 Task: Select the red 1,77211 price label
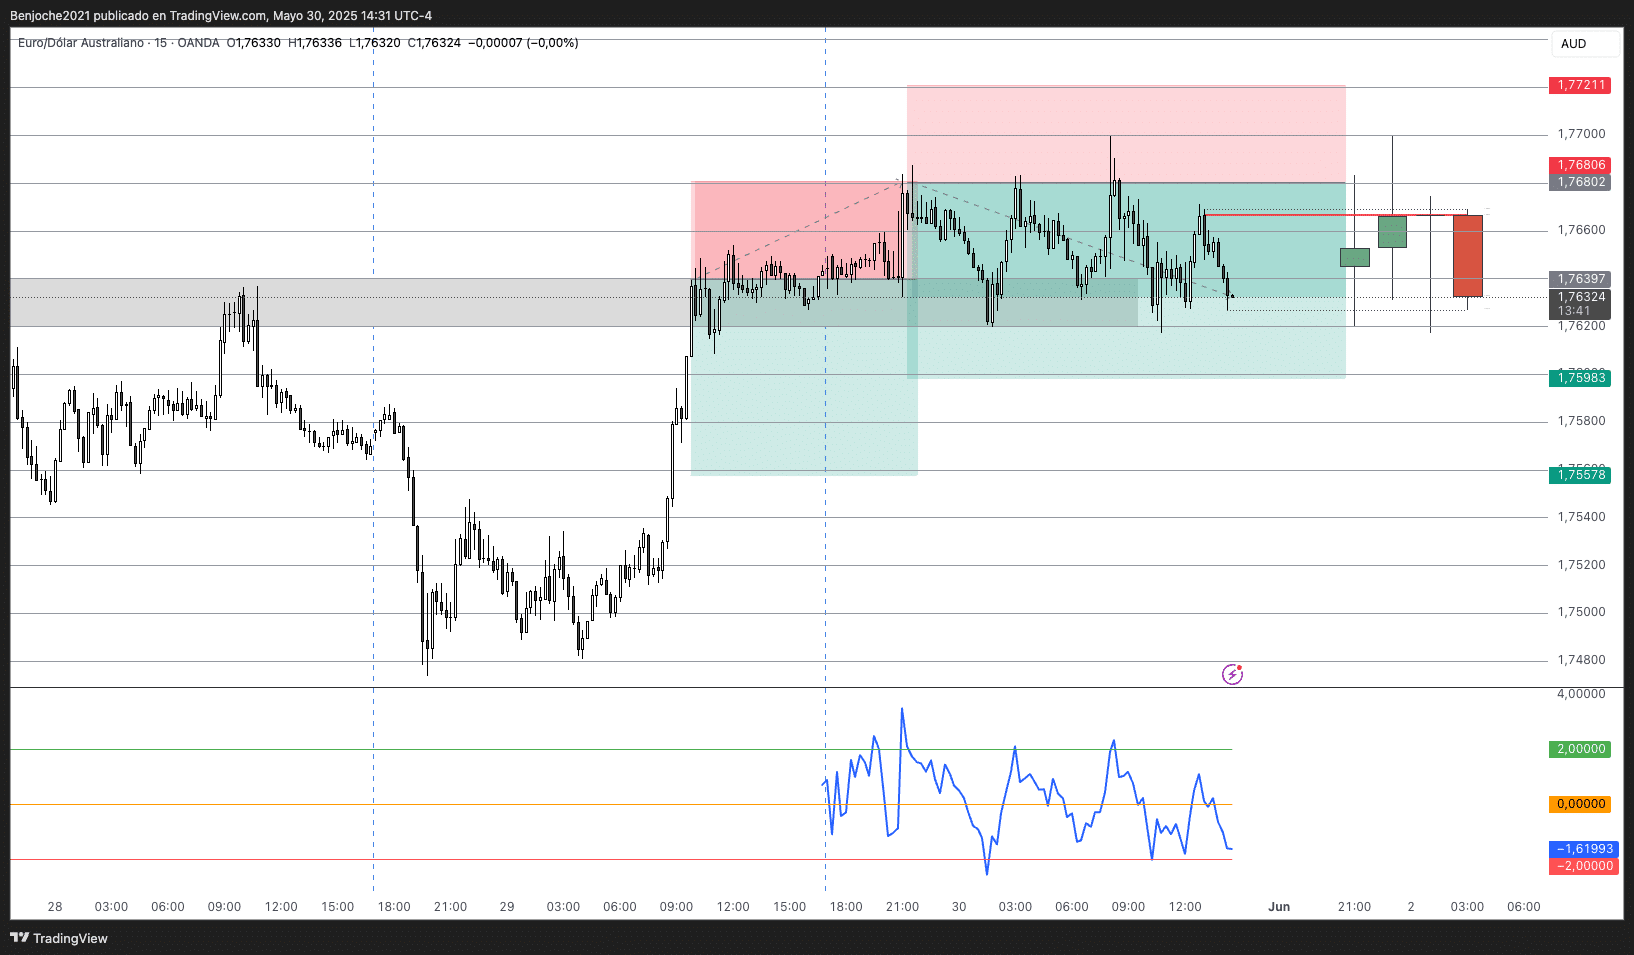(1580, 85)
